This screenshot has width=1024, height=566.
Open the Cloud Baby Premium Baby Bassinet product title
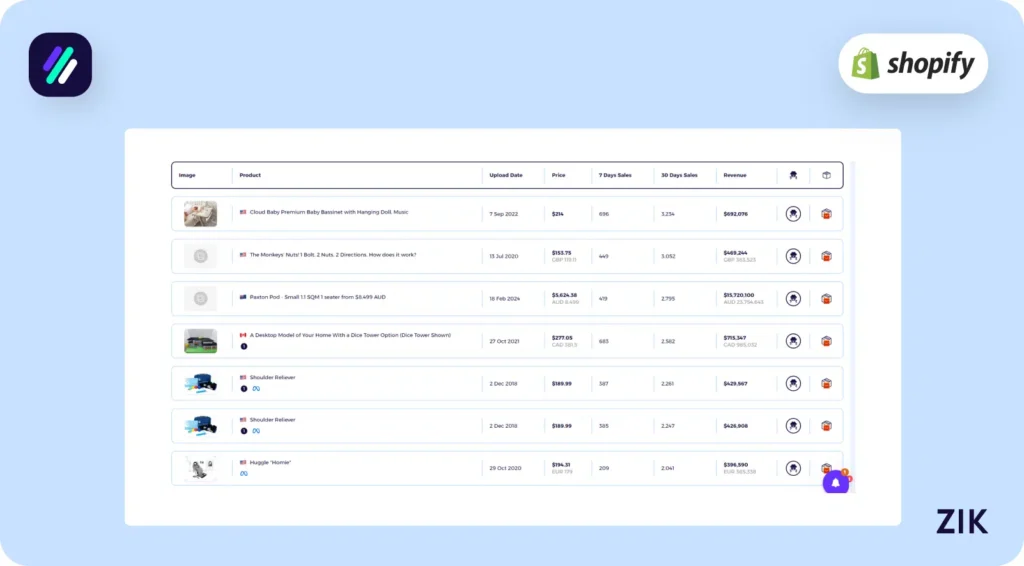pos(329,212)
